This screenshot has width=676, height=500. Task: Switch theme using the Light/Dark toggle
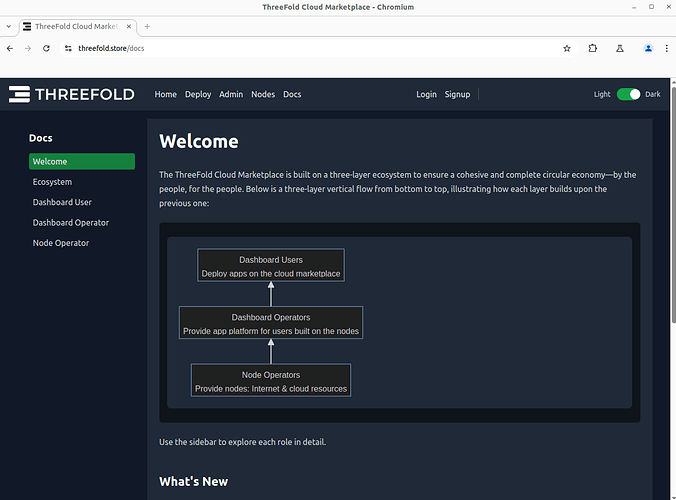click(x=628, y=94)
